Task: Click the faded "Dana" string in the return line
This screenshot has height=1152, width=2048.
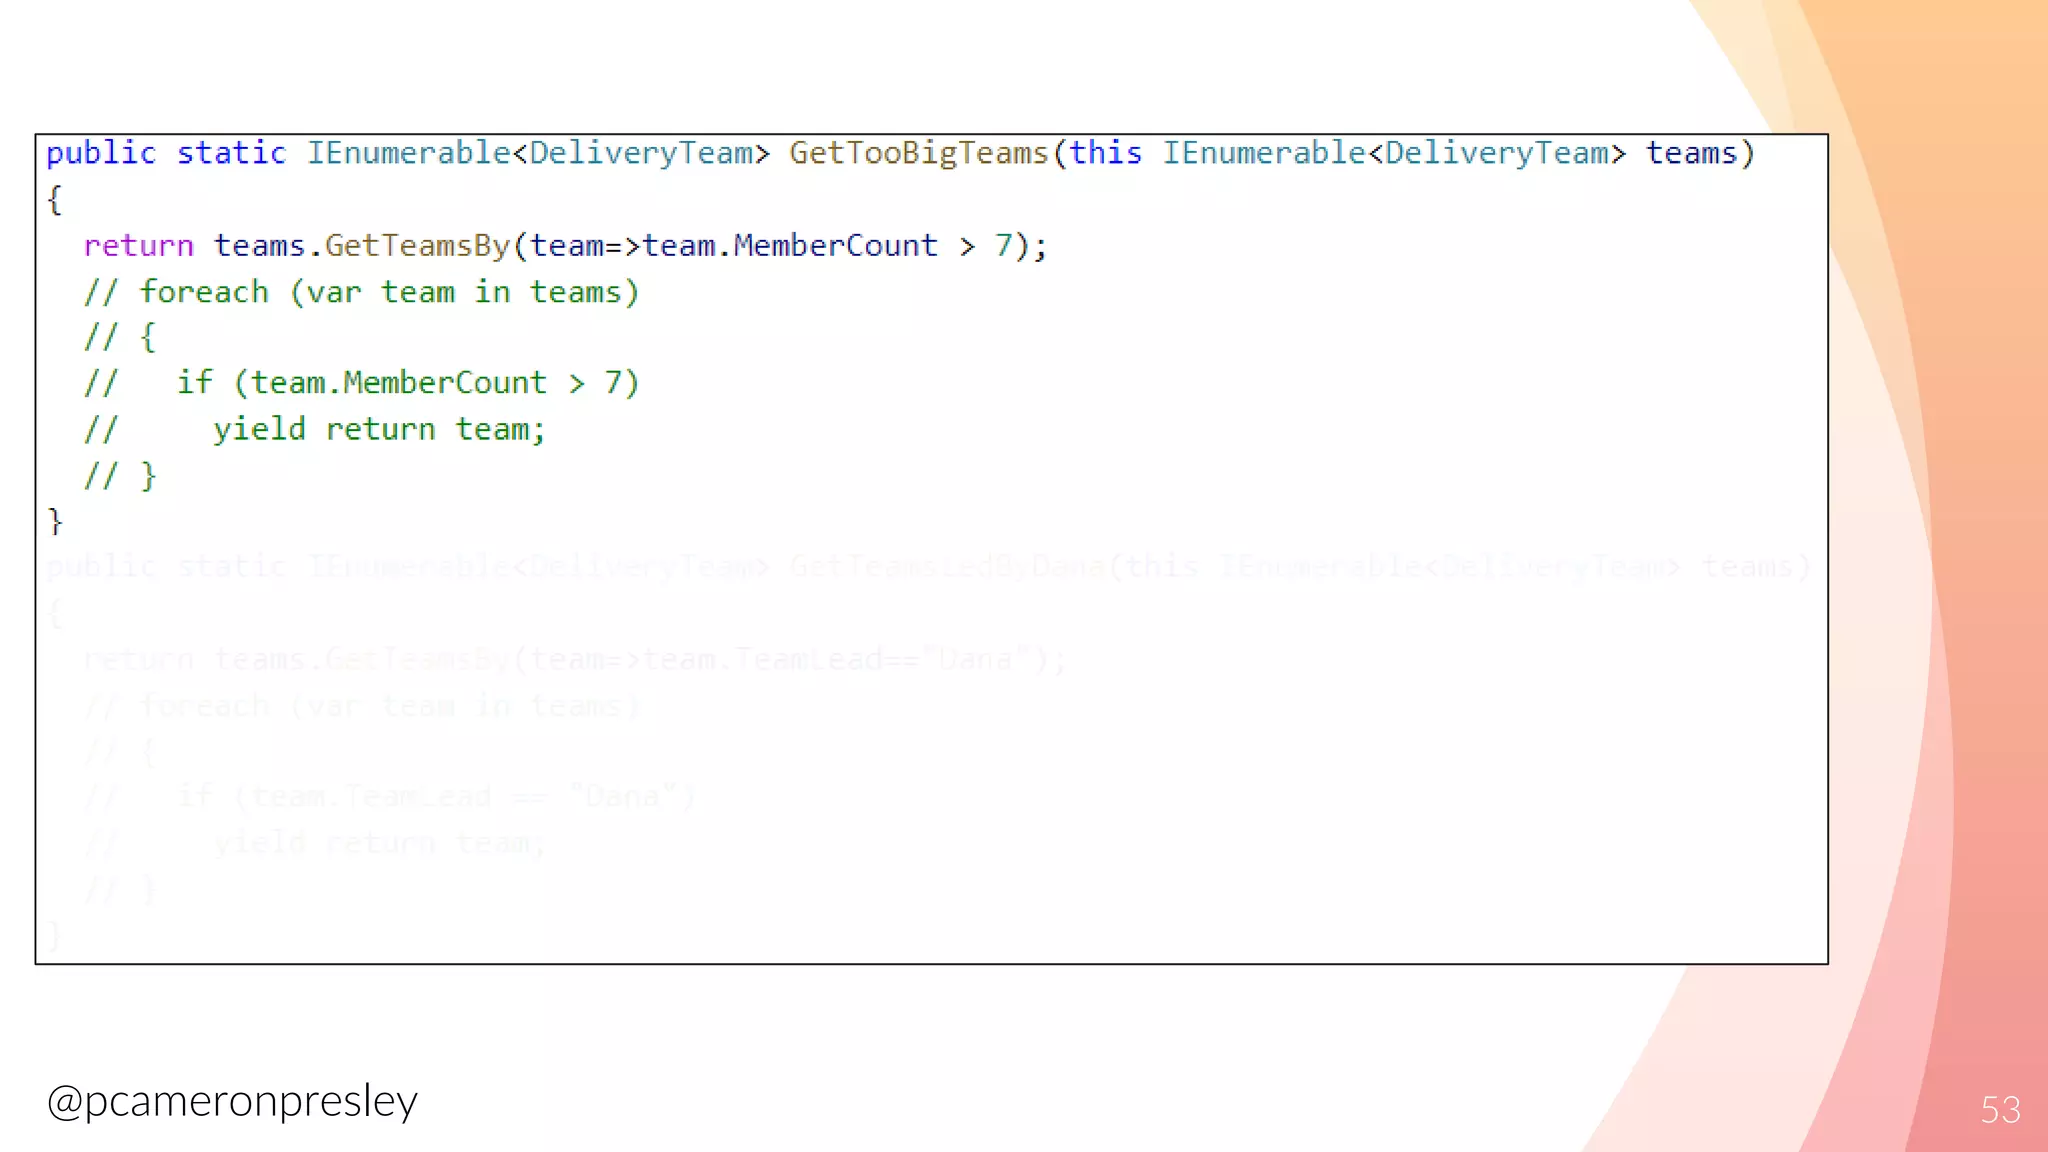Action: 975,660
